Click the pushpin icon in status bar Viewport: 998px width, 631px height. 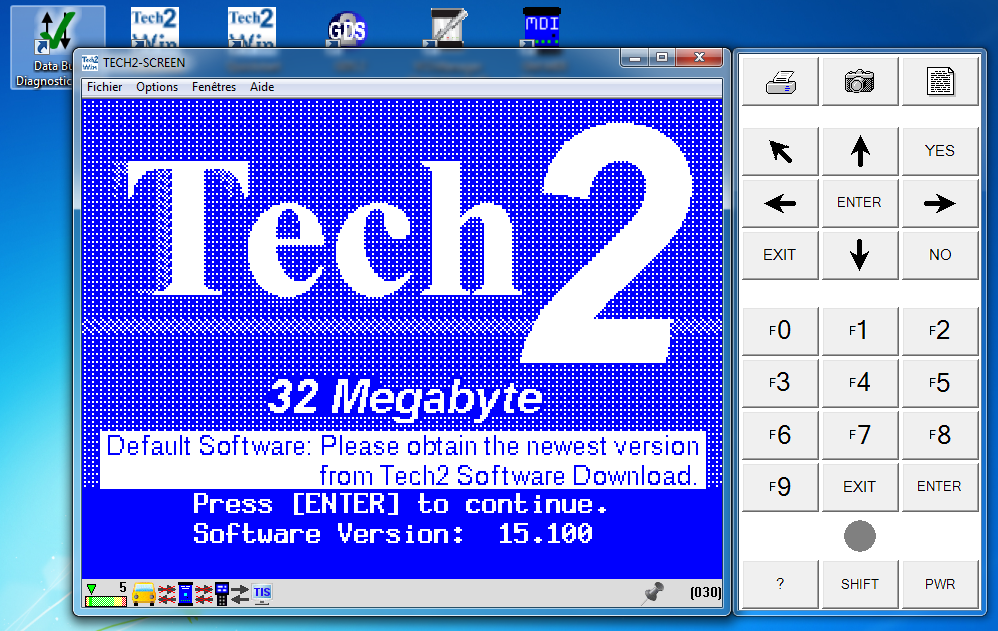click(x=653, y=593)
